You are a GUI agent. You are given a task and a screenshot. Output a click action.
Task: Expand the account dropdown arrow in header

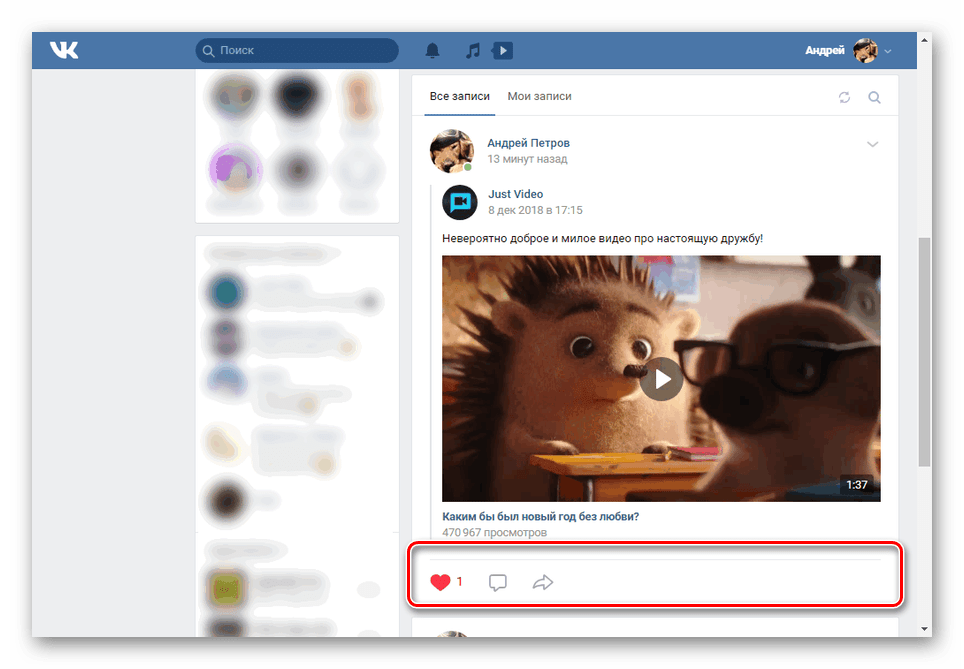888,52
